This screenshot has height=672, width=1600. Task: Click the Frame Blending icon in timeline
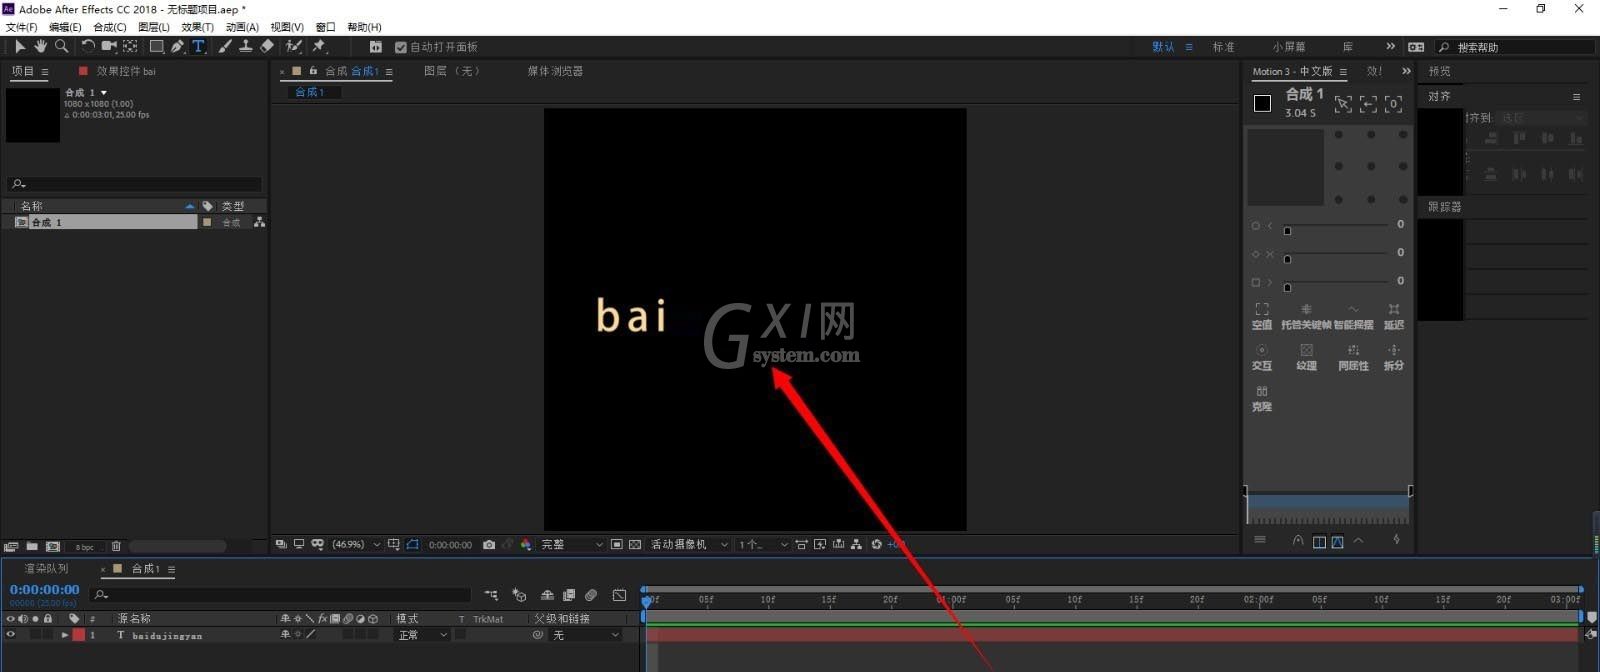point(569,595)
